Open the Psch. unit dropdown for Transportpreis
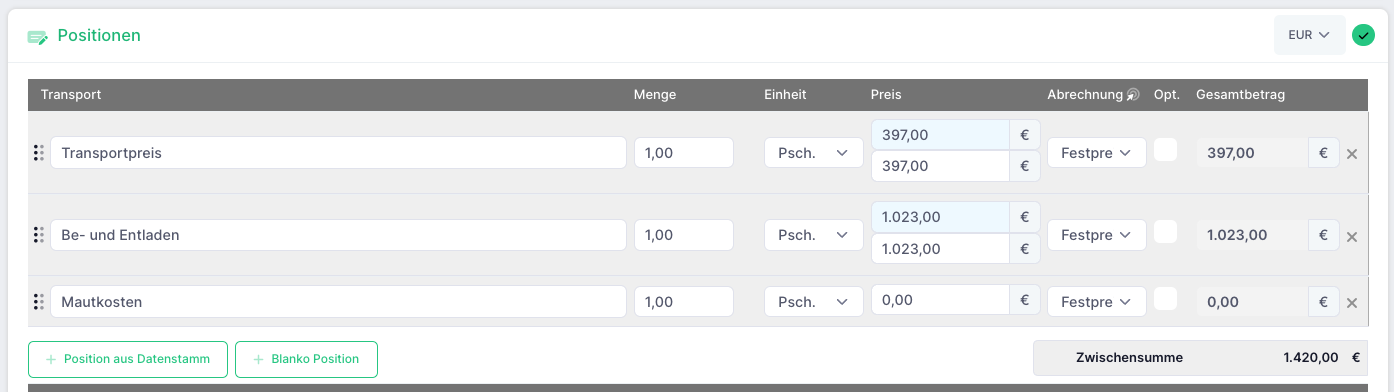Screen dimensions: 1394x392 point(814,153)
